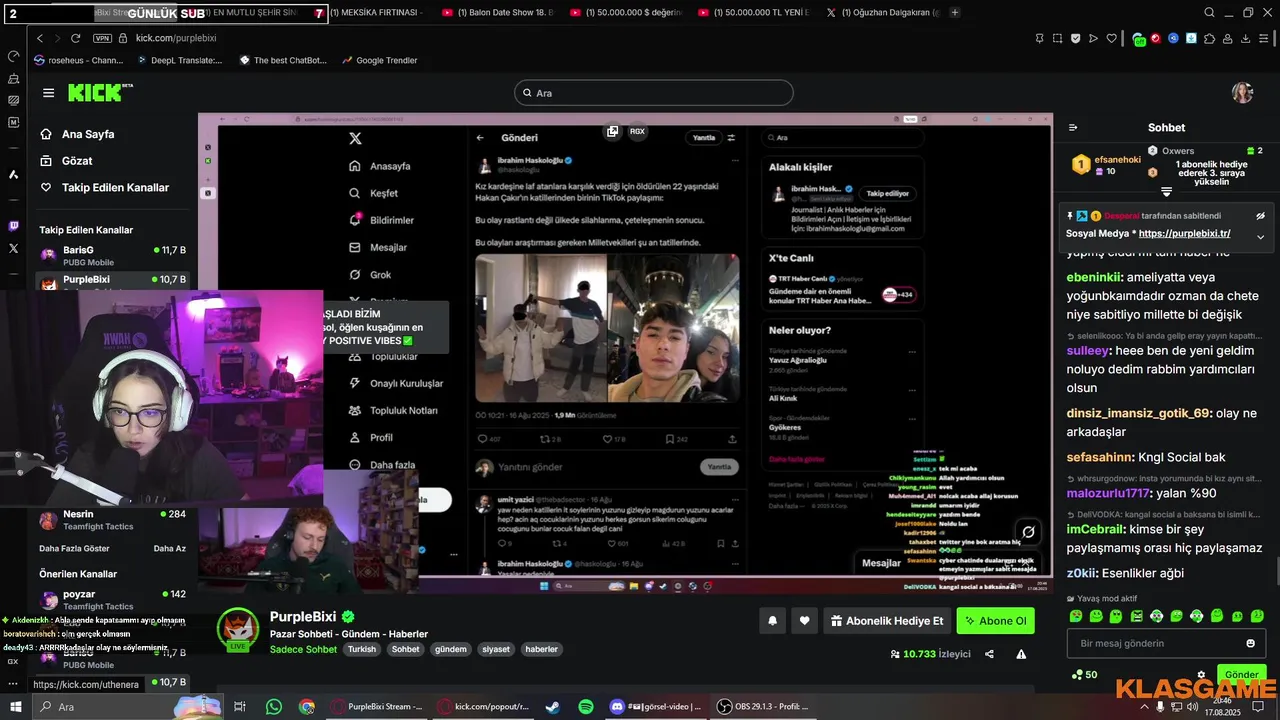The image size is (1280, 720).
Task: Open a new browser tab
Action: tap(955, 12)
